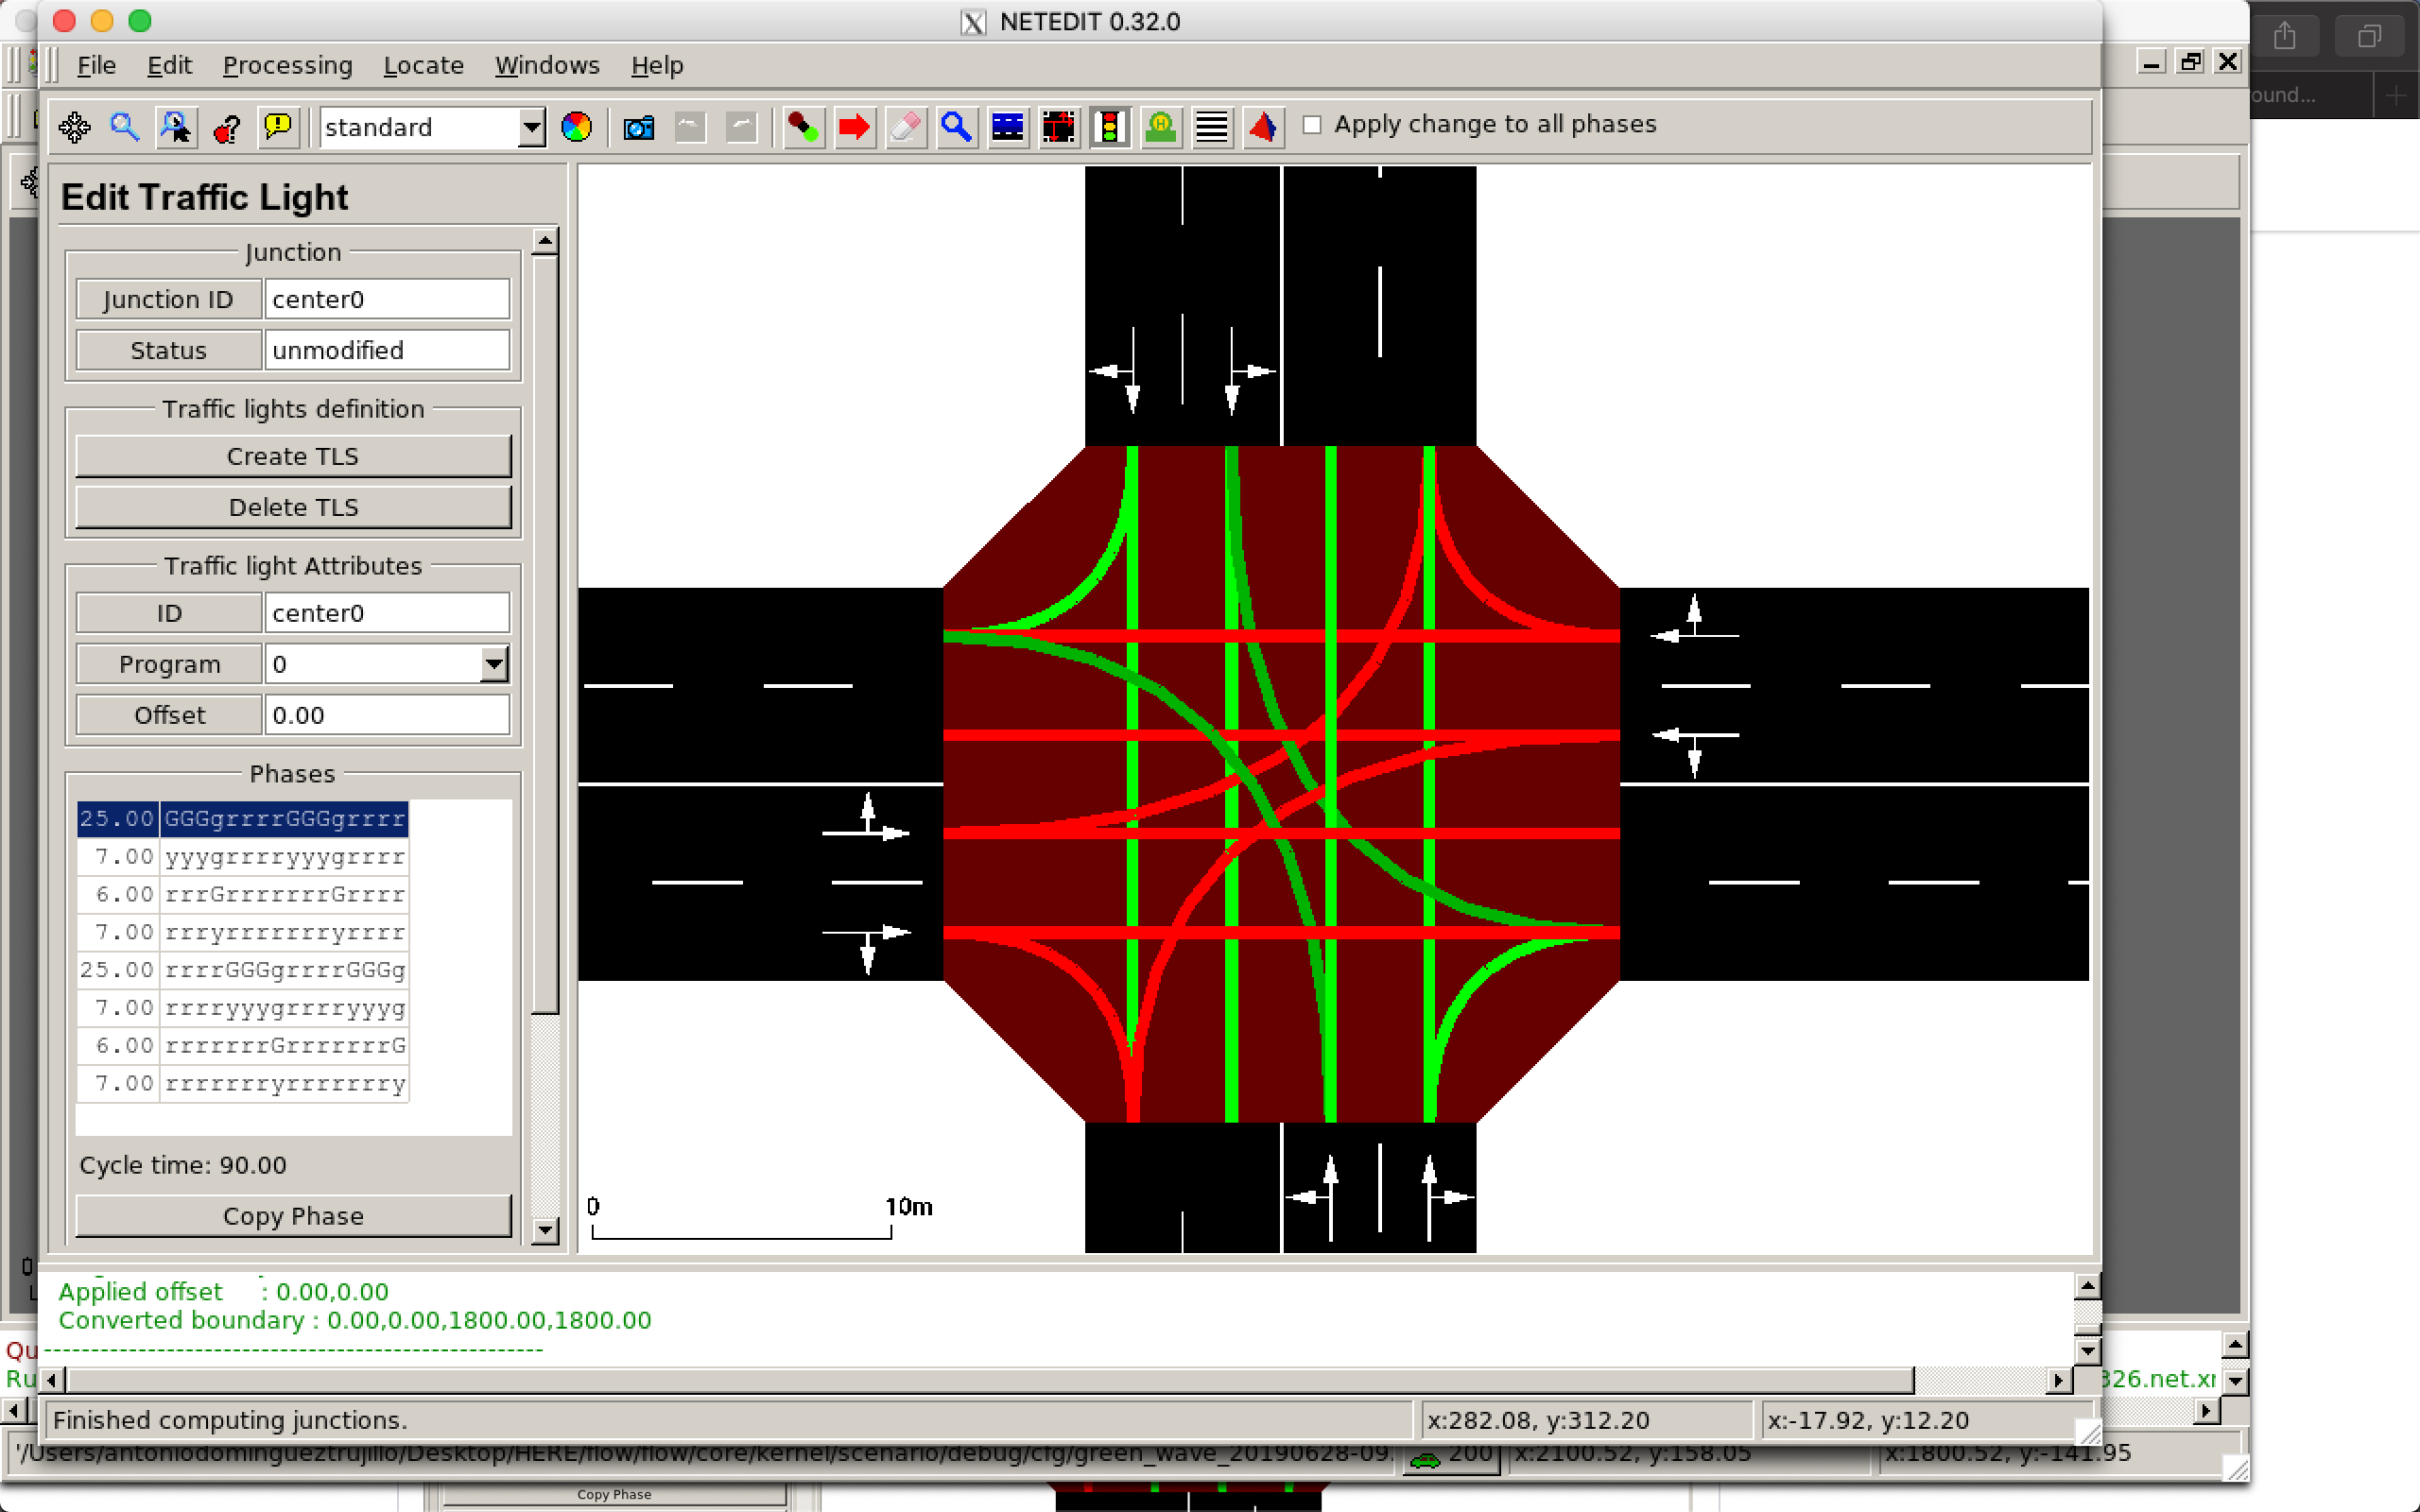
Task: Open the Windows menu
Action: [x=548, y=65]
